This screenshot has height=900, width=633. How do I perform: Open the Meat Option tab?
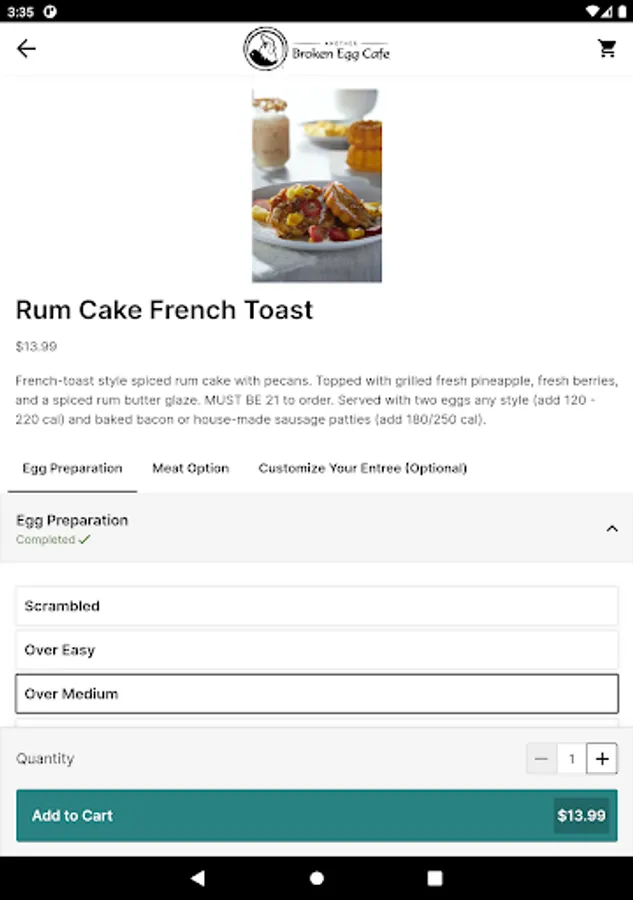pyautogui.click(x=190, y=468)
